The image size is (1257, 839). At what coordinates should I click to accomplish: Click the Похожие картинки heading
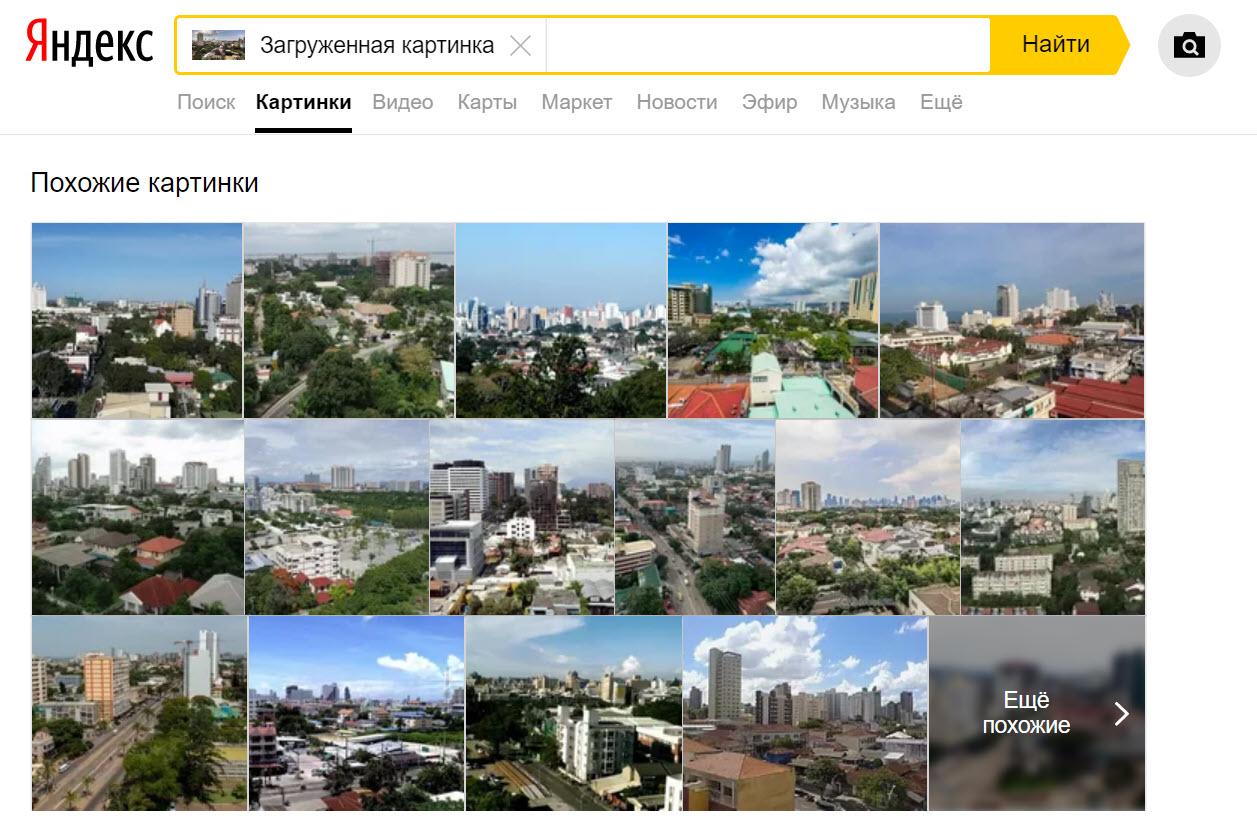point(145,183)
